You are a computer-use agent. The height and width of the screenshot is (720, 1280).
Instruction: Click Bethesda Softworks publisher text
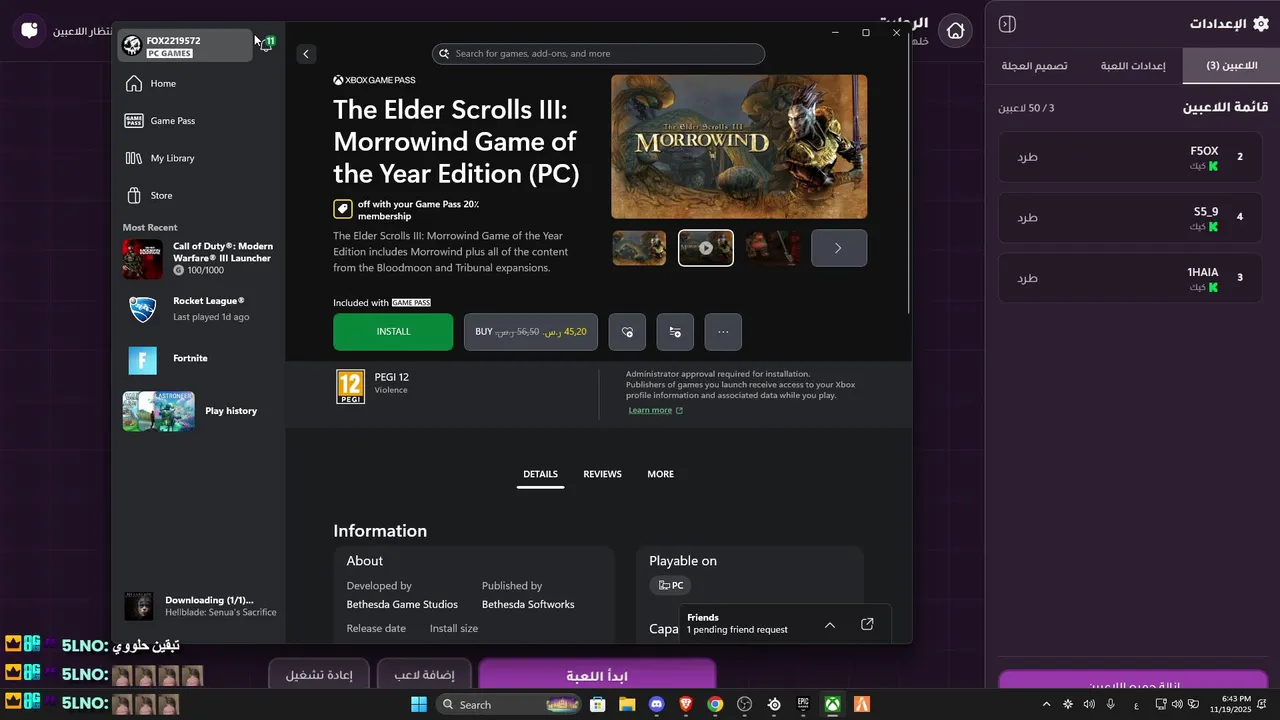[x=528, y=605]
